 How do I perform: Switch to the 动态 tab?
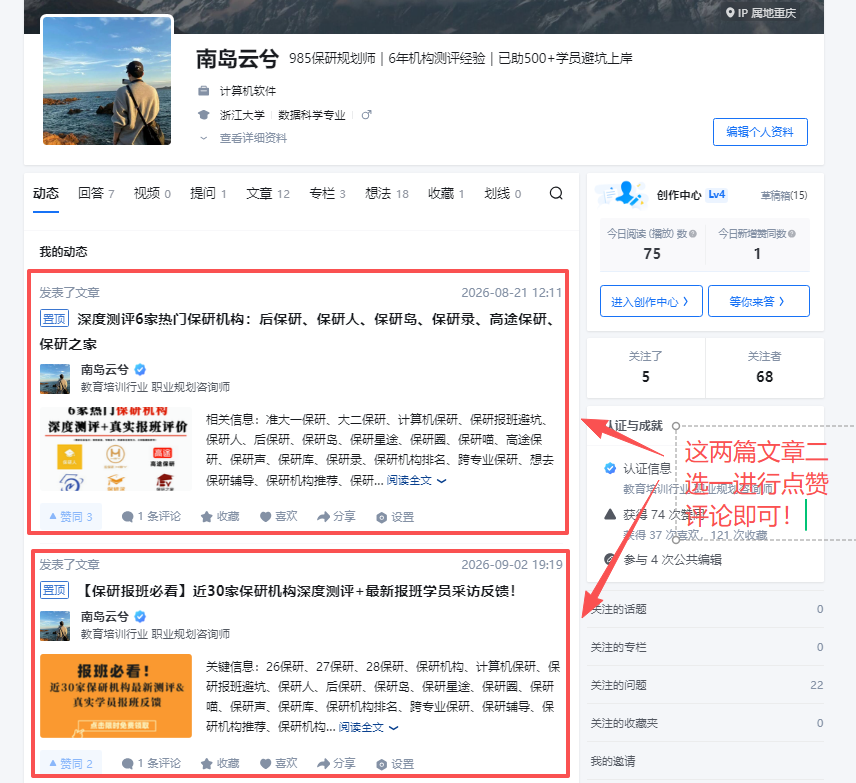(x=46, y=193)
